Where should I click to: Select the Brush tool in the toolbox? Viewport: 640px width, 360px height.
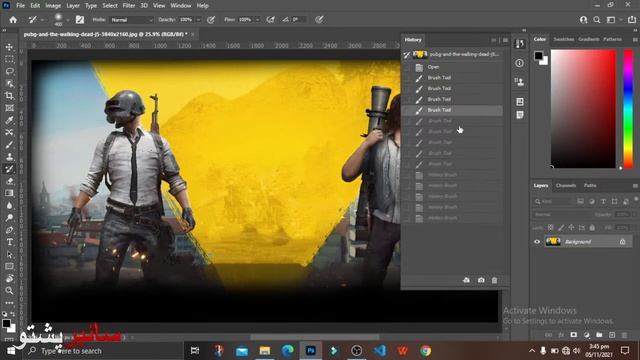point(9,145)
